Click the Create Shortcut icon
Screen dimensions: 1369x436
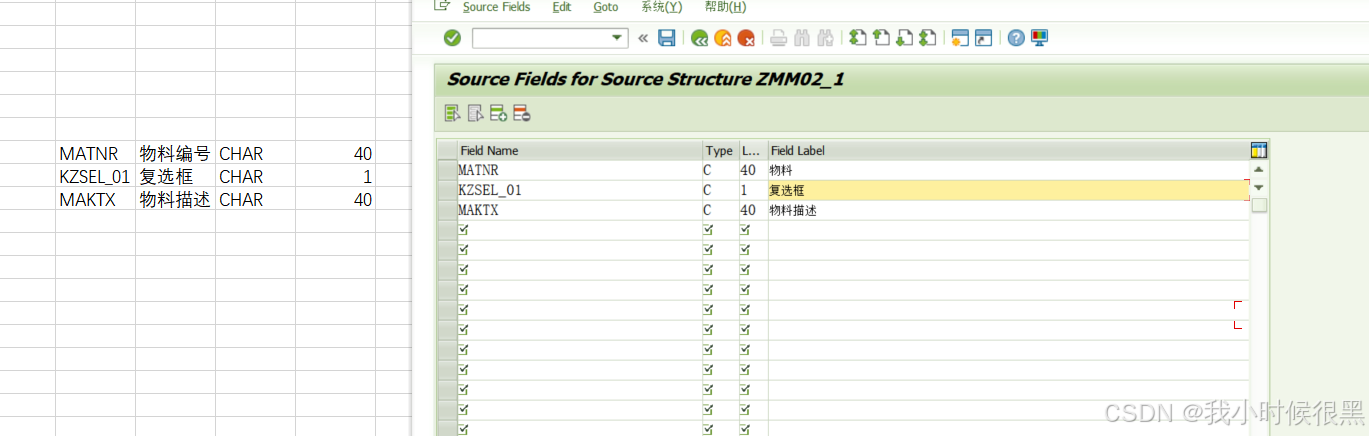coord(983,38)
